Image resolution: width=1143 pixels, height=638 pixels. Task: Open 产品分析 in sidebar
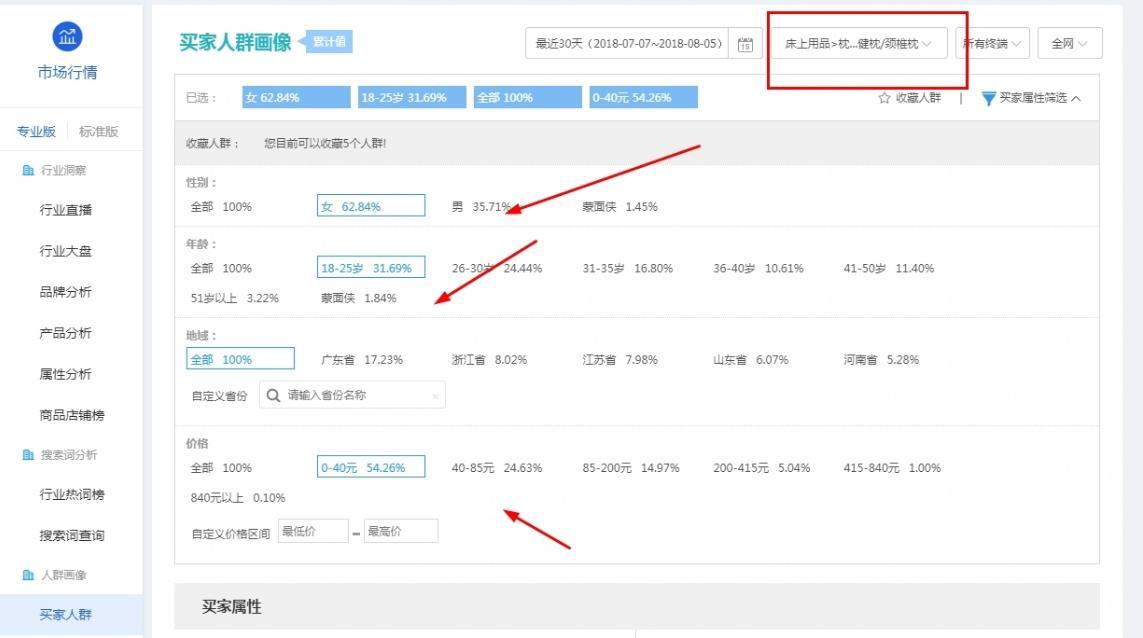(x=66, y=333)
